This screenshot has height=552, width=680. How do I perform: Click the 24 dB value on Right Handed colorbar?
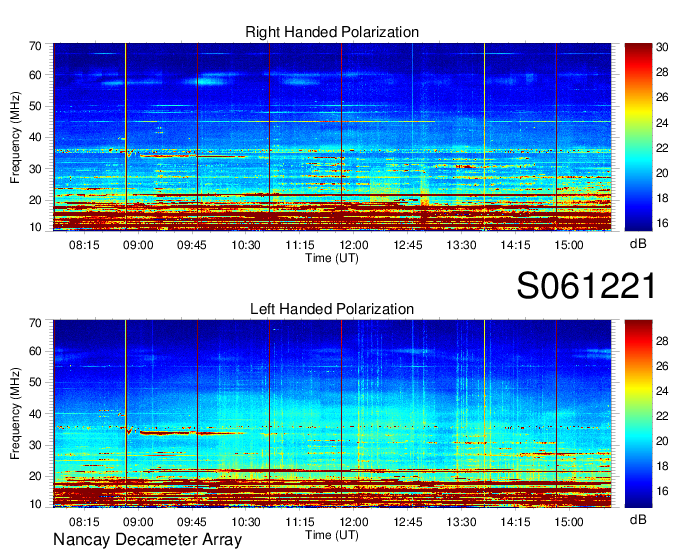point(662,123)
